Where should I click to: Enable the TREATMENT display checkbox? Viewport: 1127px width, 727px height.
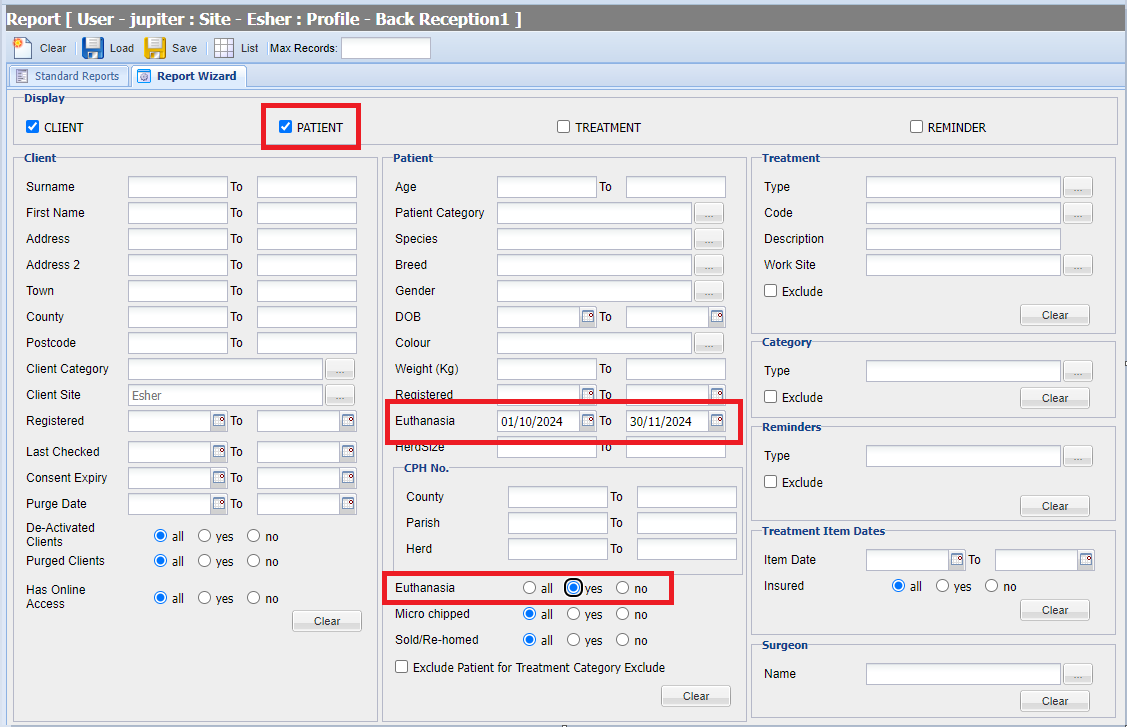point(564,127)
